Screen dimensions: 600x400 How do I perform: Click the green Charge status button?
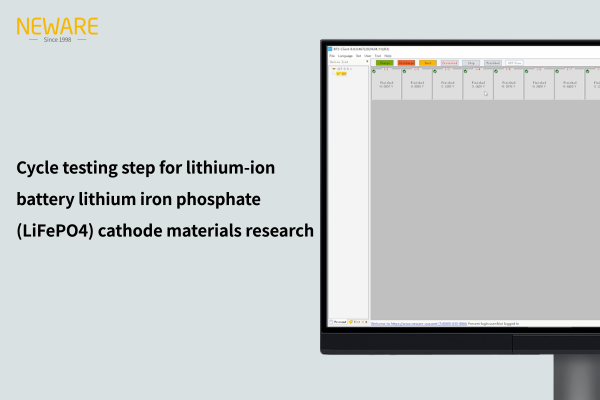[x=384, y=62]
